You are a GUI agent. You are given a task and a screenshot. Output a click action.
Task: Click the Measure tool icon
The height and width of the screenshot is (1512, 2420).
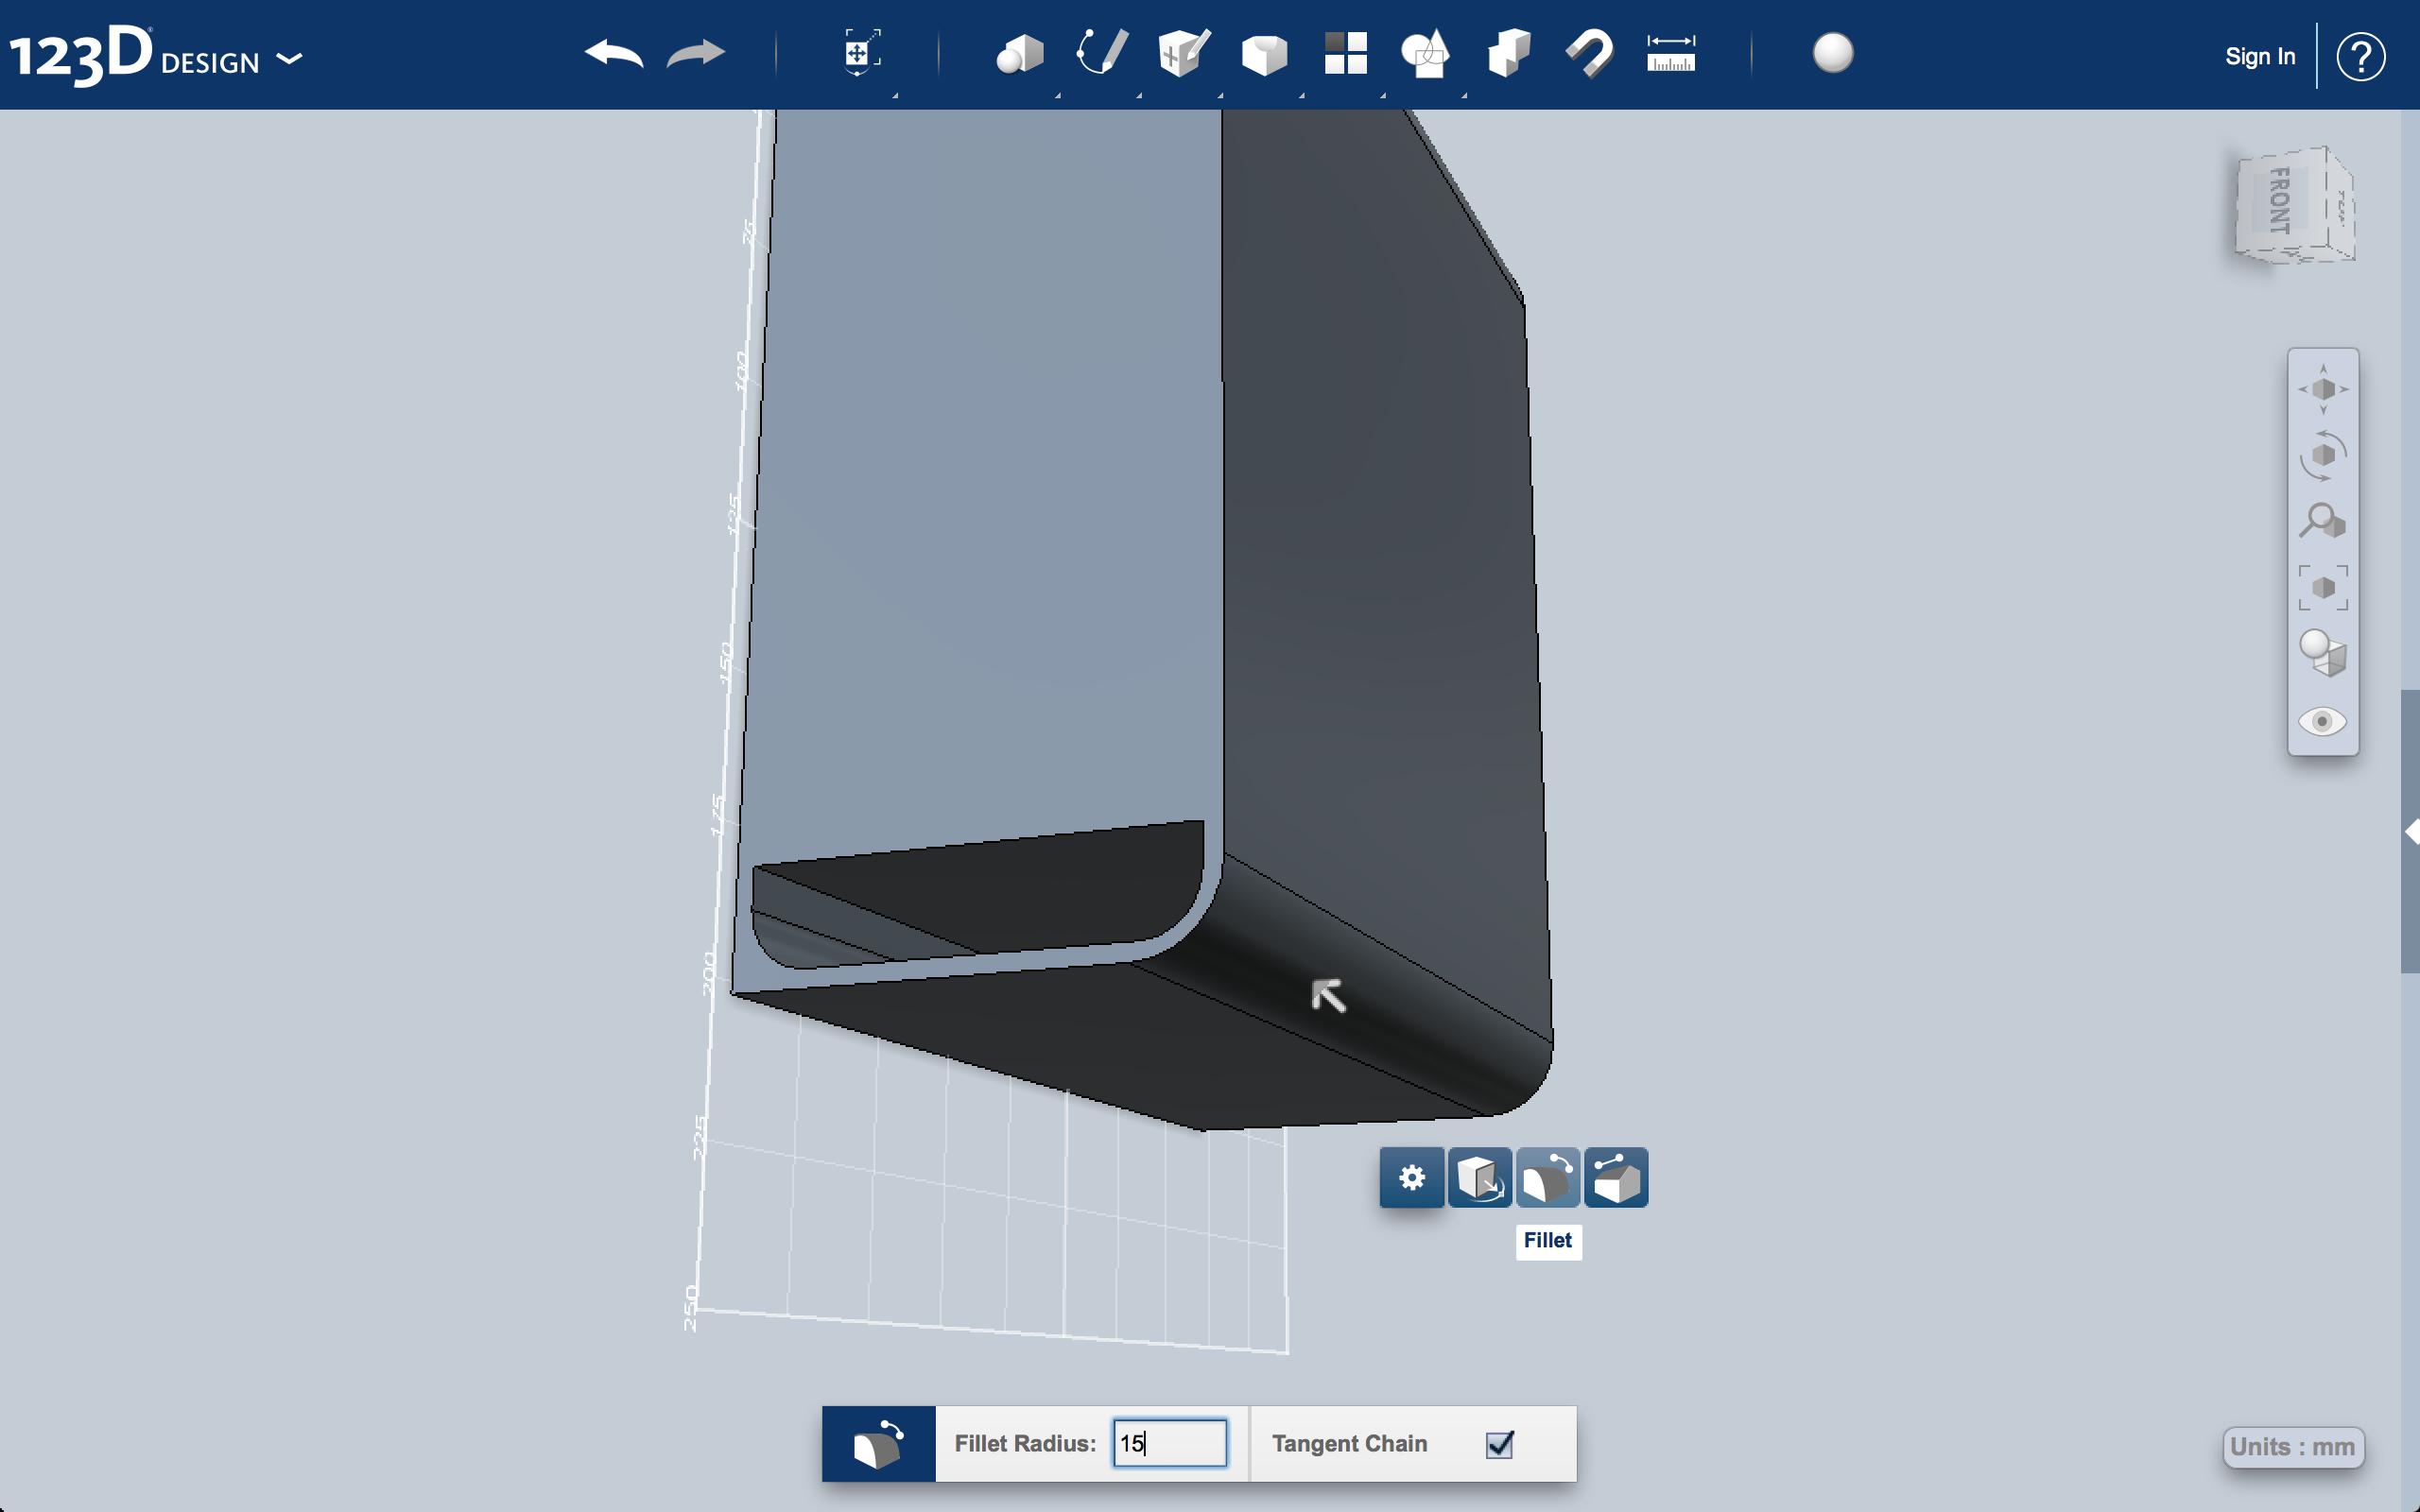point(1669,52)
